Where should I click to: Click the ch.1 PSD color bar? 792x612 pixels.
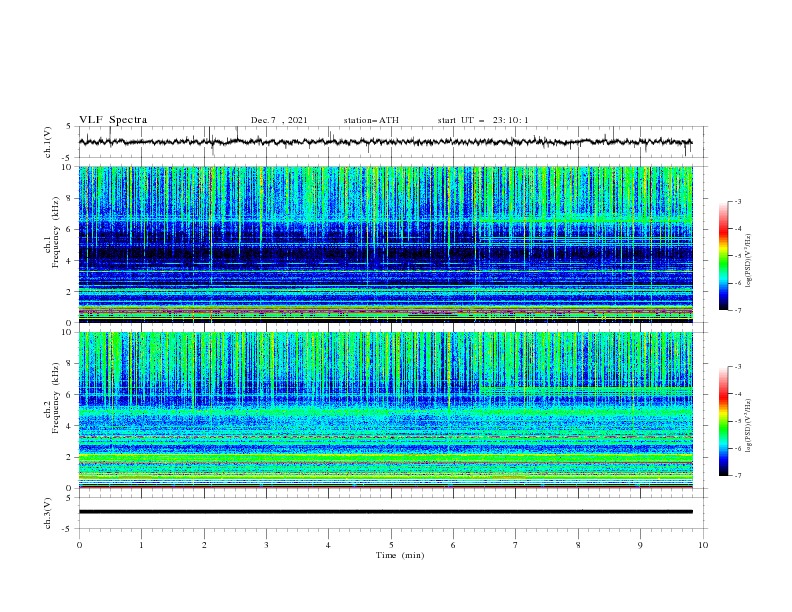pos(723,256)
